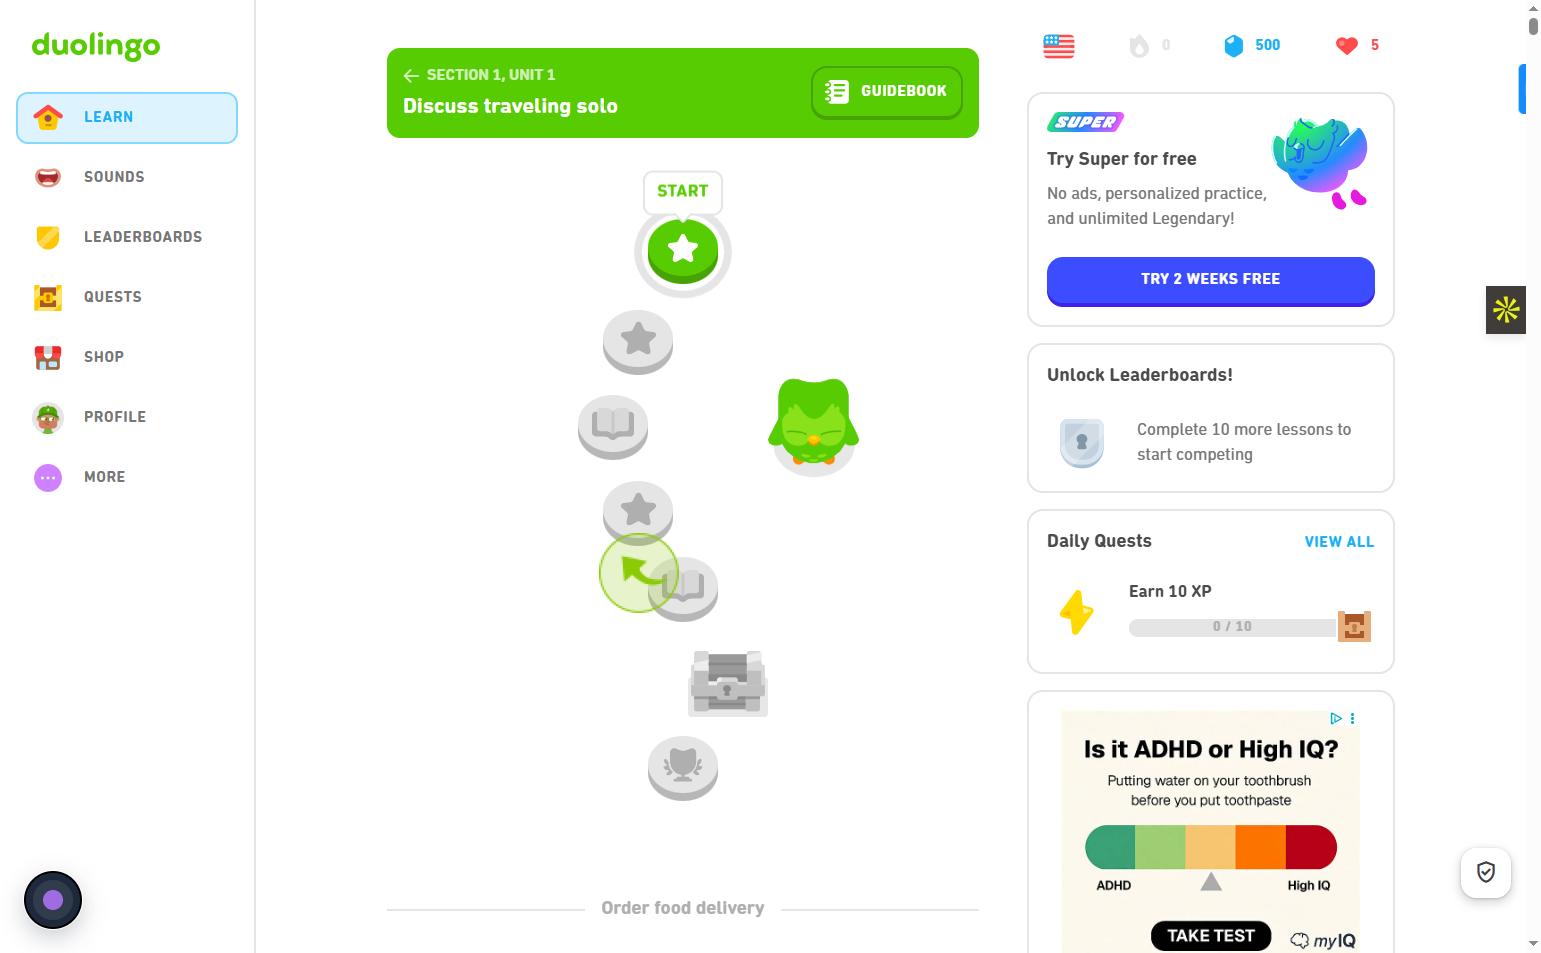Open the locked treasure chest node
The image size is (1541, 953).
coord(728,683)
